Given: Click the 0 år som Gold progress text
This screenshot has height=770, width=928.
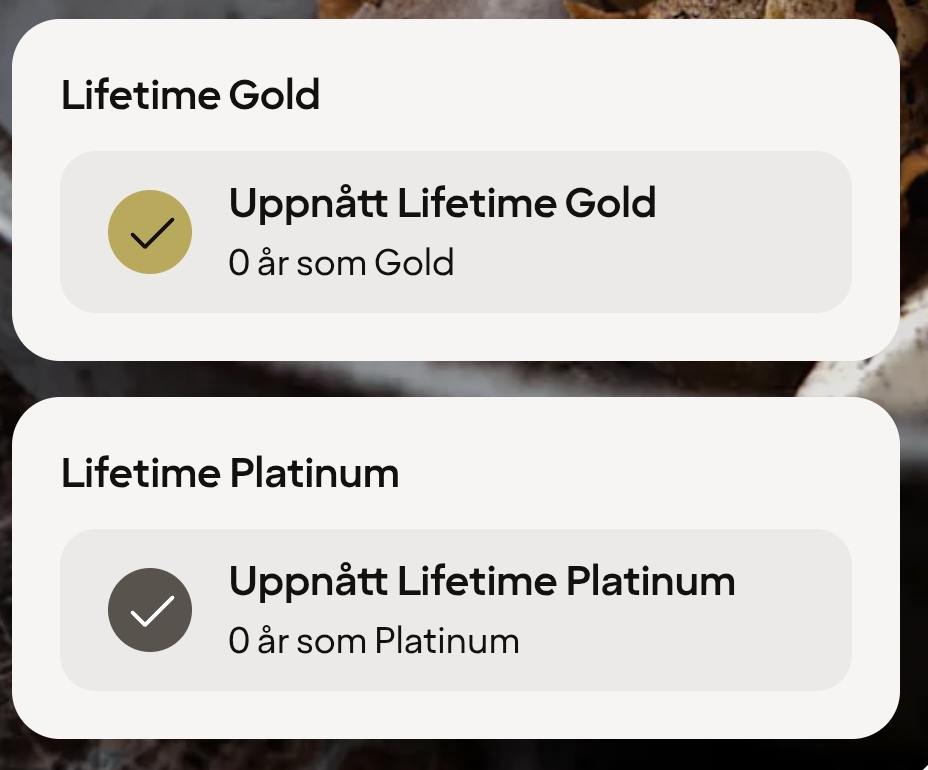Looking at the screenshot, I should (x=341, y=262).
